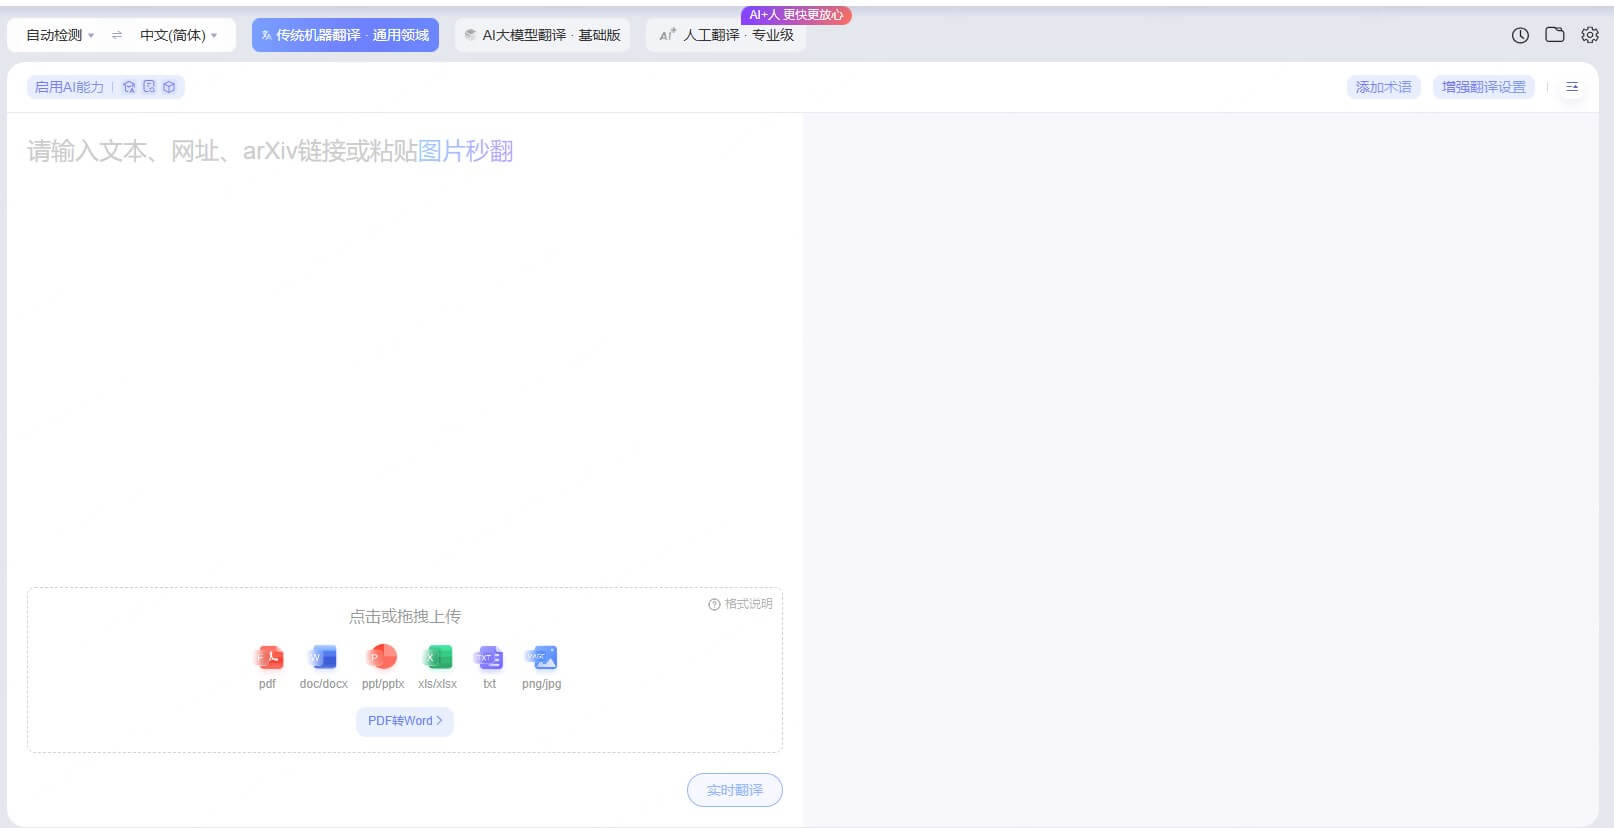This screenshot has width=1614, height=828.
Task: Click the 启用AI能力 label
Action: [69, 87]
